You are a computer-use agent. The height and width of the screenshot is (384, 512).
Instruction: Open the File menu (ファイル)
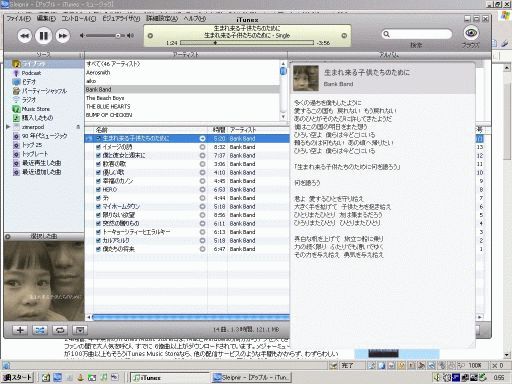click(x=19, y=18)
